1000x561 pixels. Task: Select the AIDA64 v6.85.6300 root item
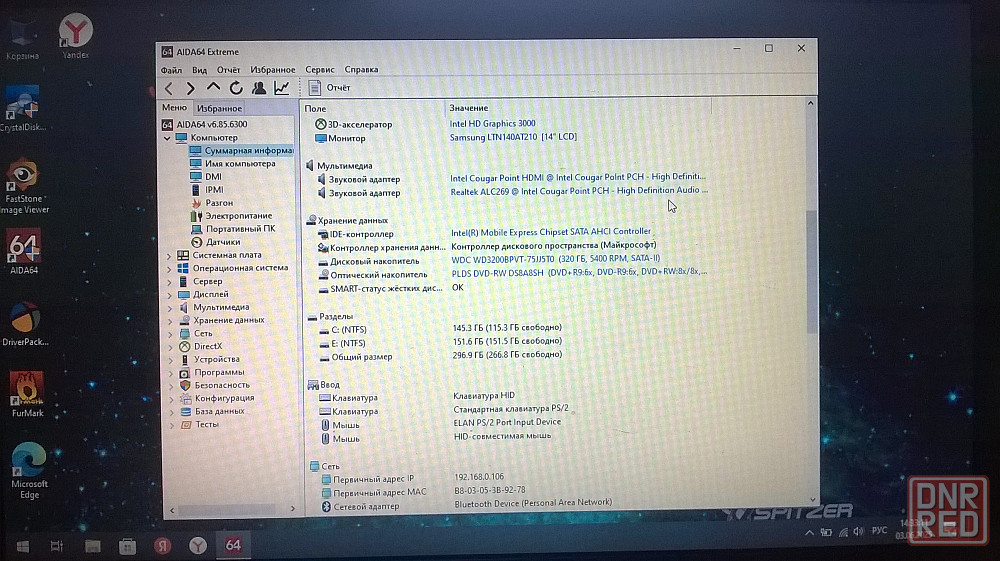[x=205, y=124]
